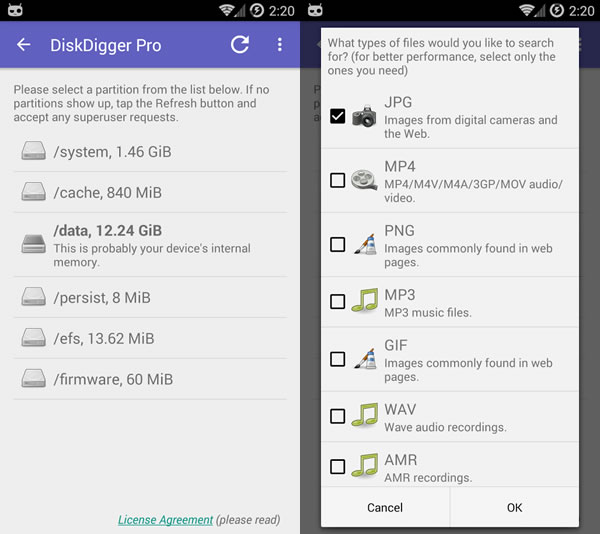Viewport: 600px width, 534px height.
Task: Choose the /cache 840 MiB partition
Action: (107, 192)
